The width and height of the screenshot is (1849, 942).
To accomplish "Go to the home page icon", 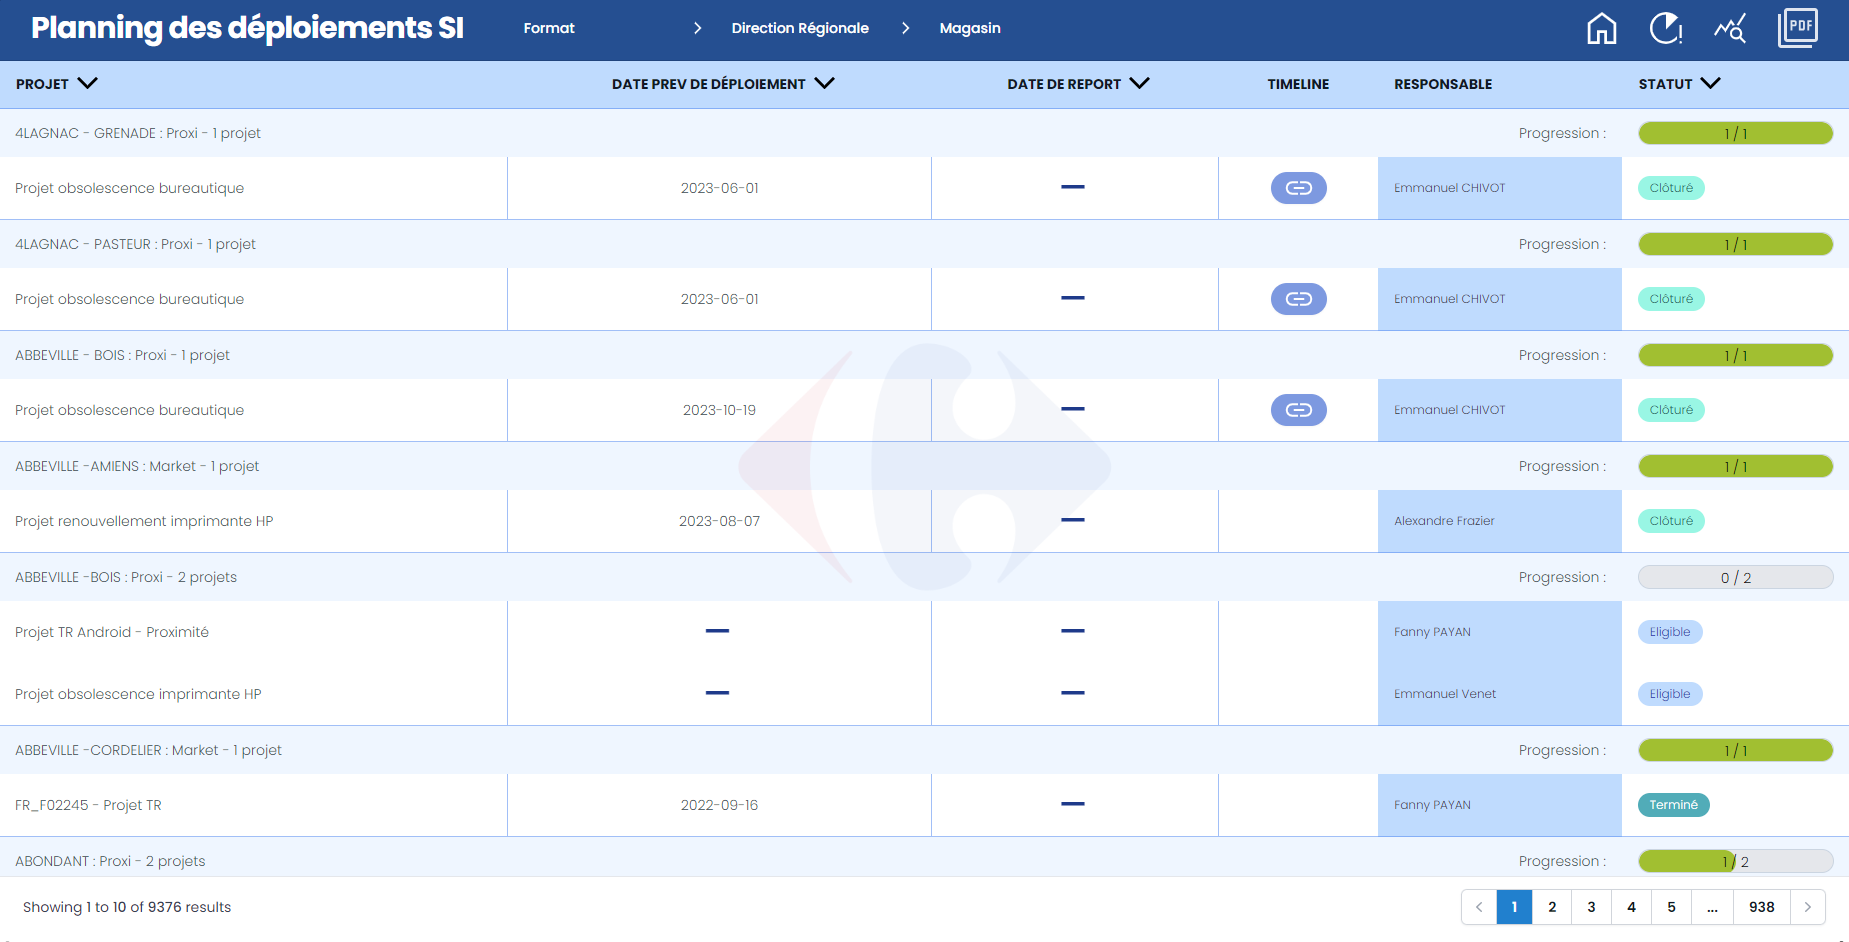I will (x=1601, y=28).
